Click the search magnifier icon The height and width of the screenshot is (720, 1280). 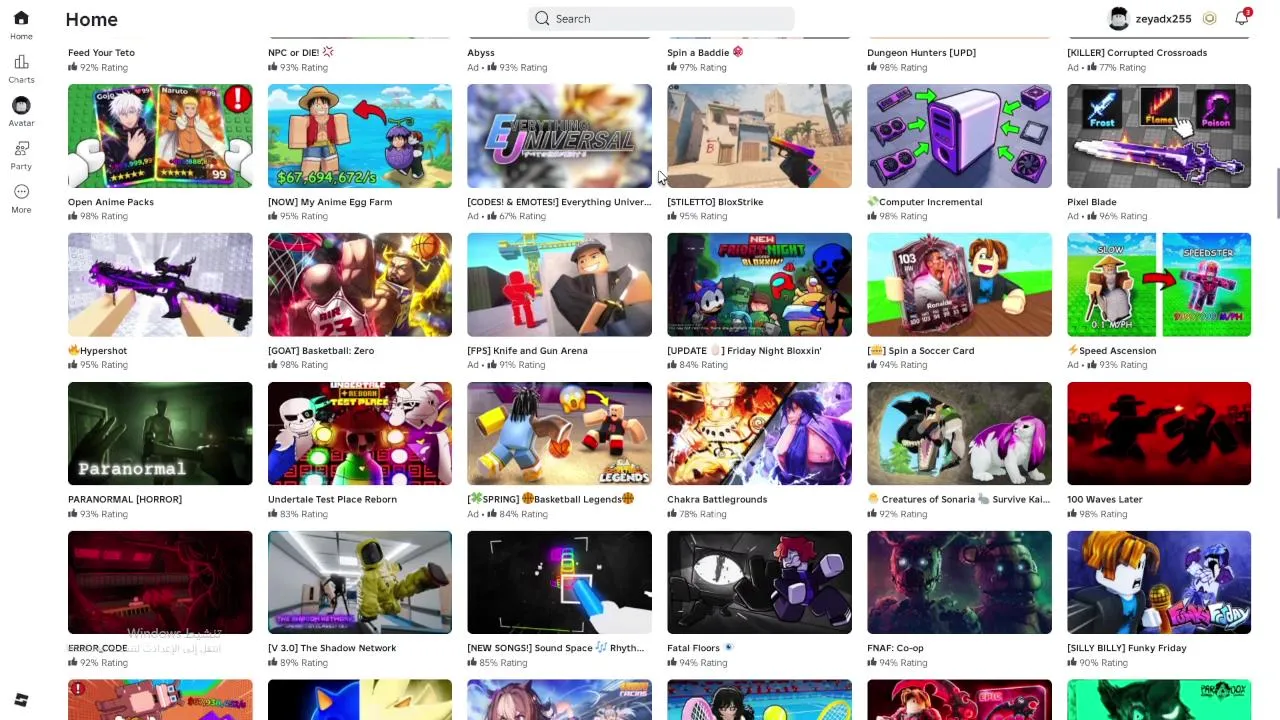tap(542, 18)
